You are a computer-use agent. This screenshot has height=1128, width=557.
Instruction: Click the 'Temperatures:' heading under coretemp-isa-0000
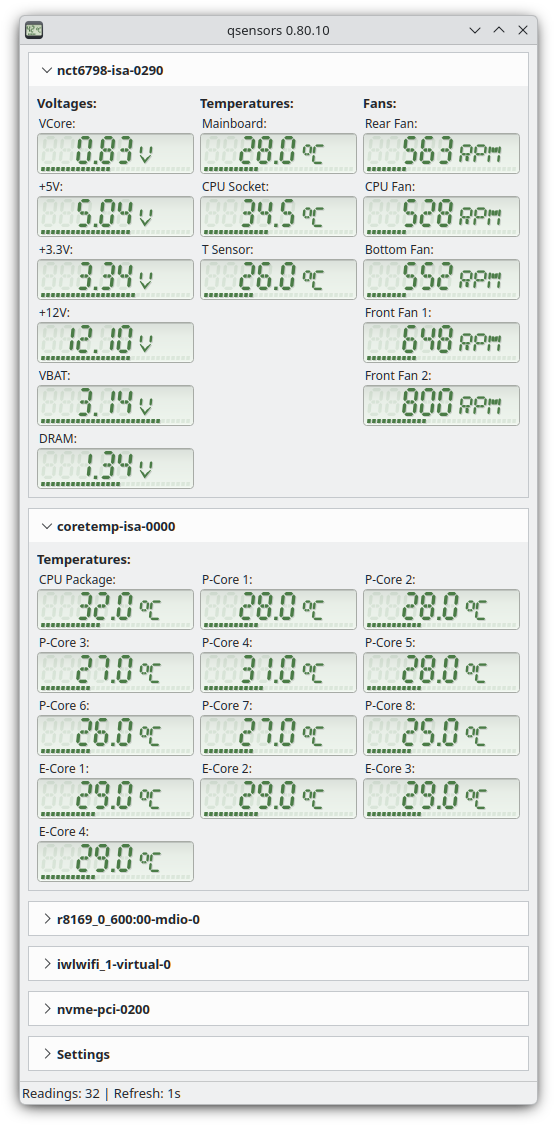coord(84,559)
